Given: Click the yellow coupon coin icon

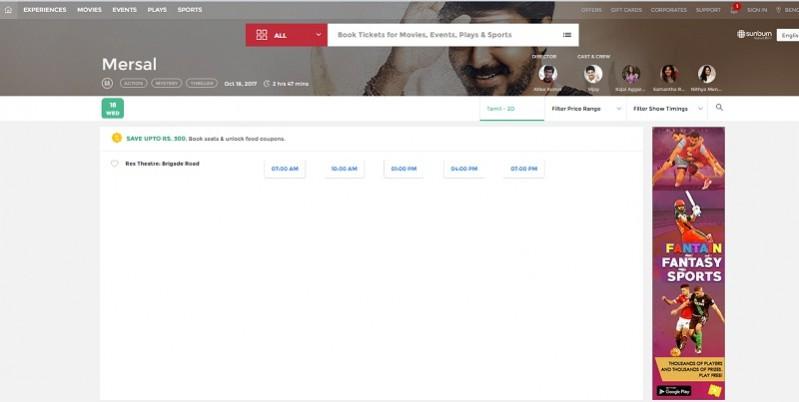Looking at the screenshot, I should [117, 138].
